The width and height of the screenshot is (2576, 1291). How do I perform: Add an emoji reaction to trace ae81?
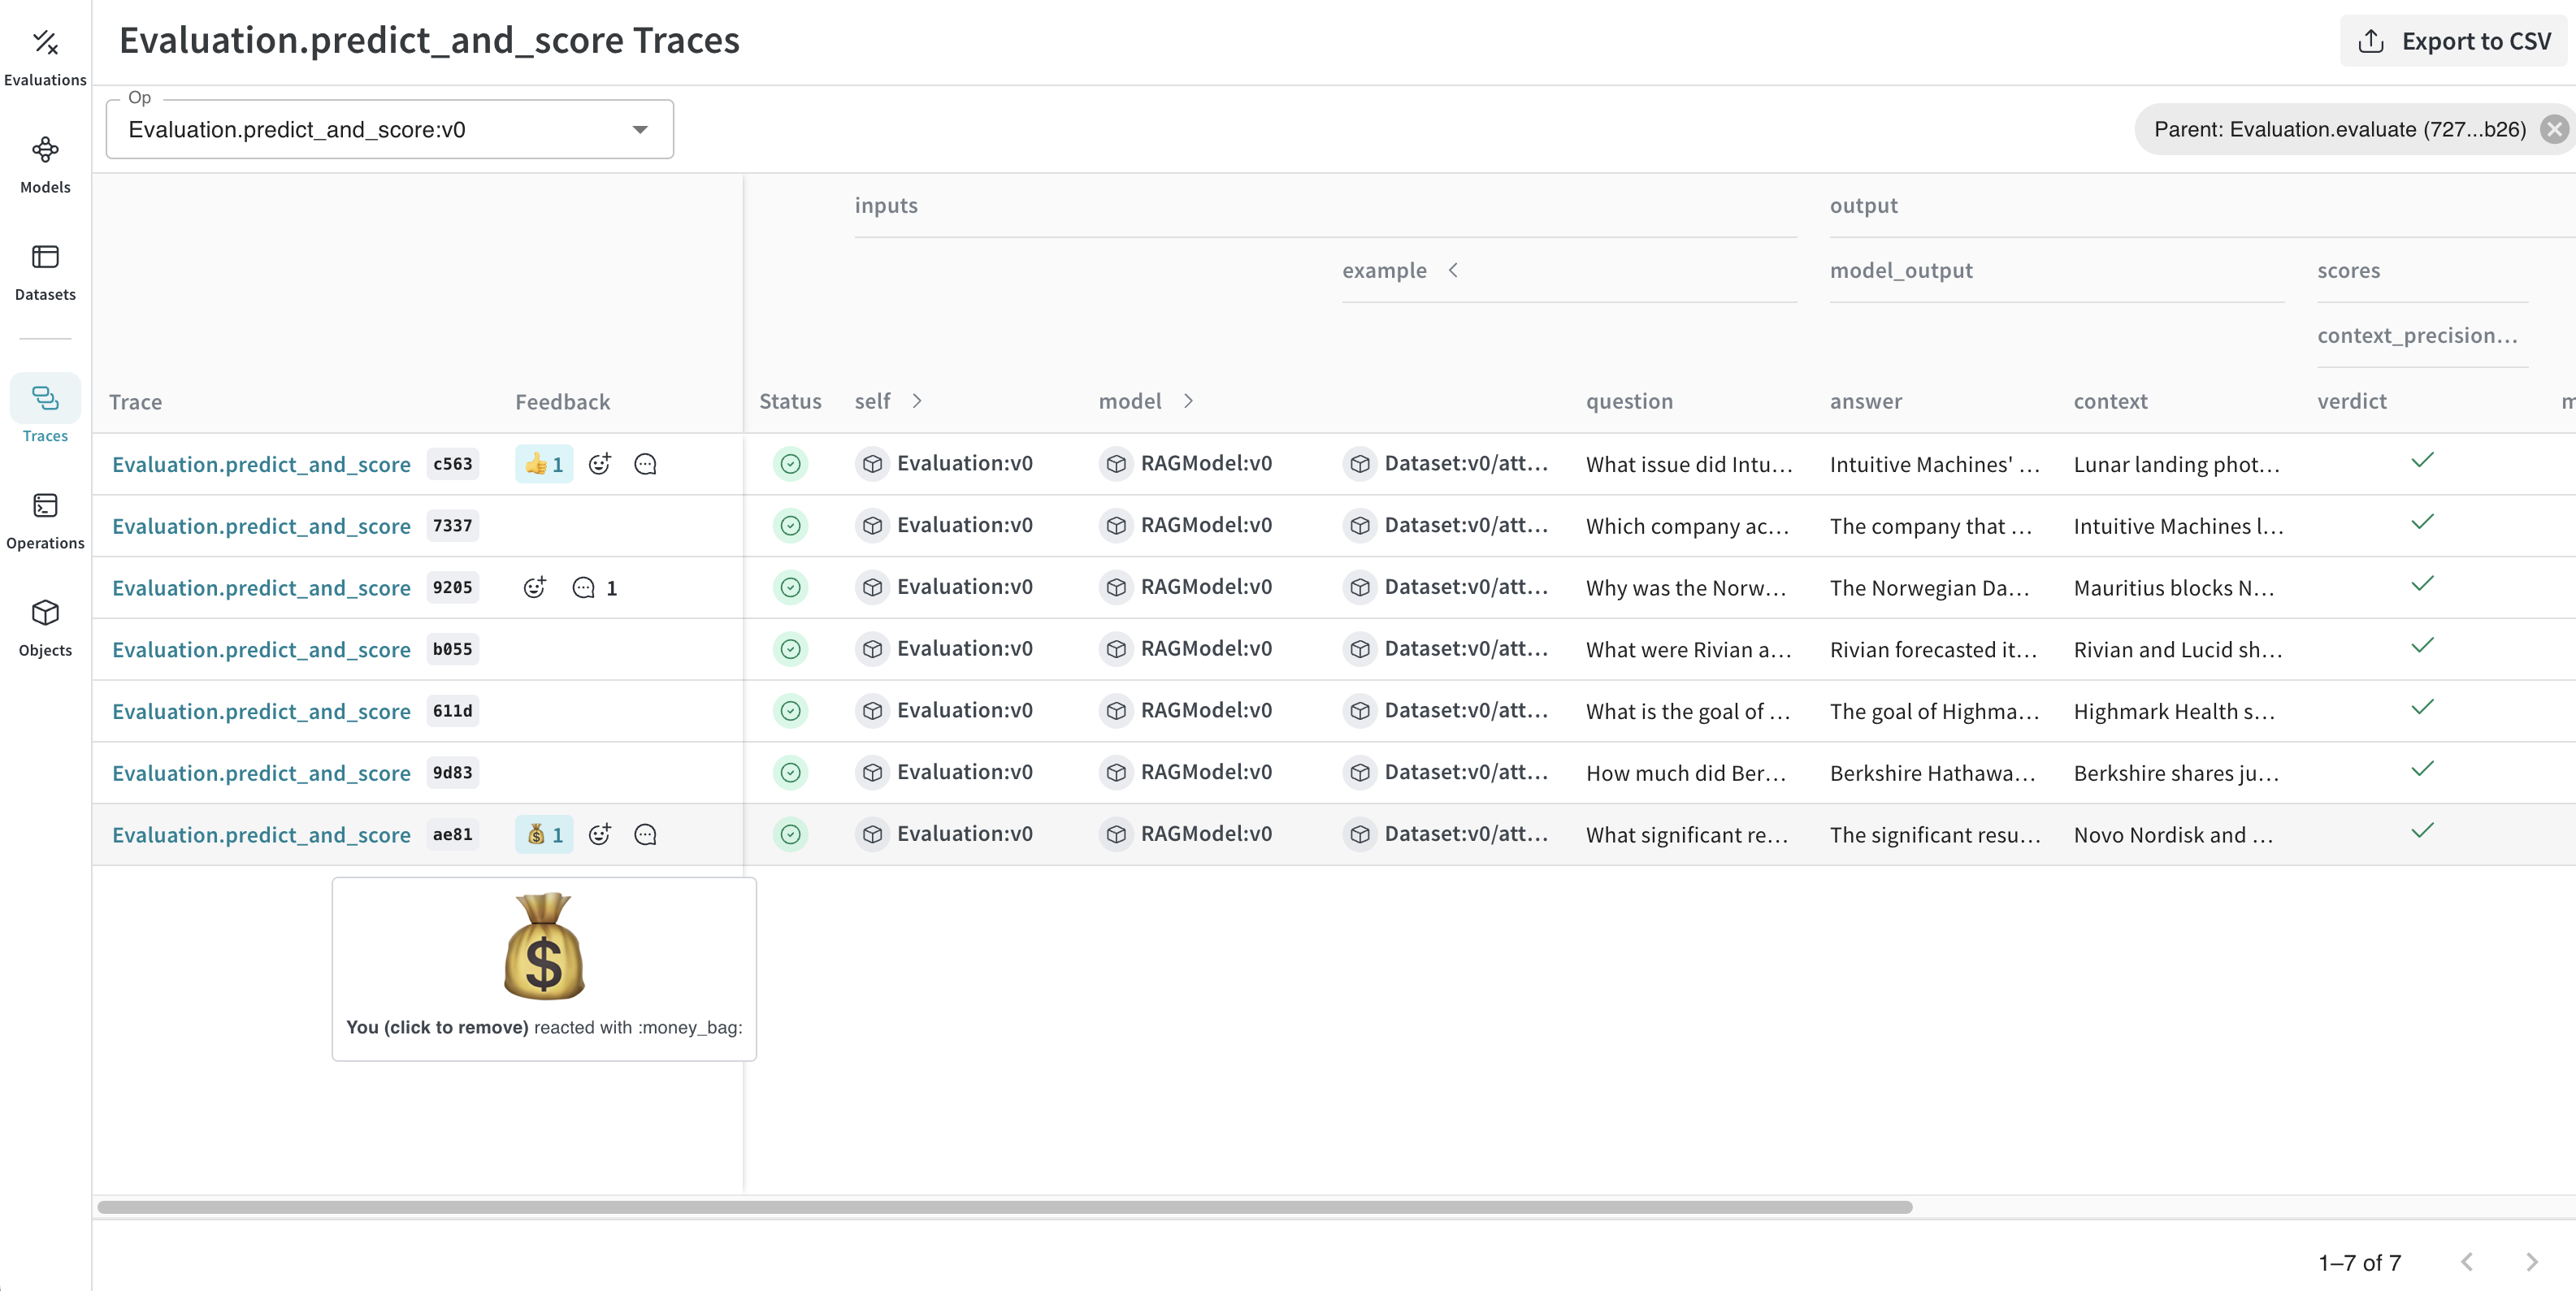tap(600, 834)
